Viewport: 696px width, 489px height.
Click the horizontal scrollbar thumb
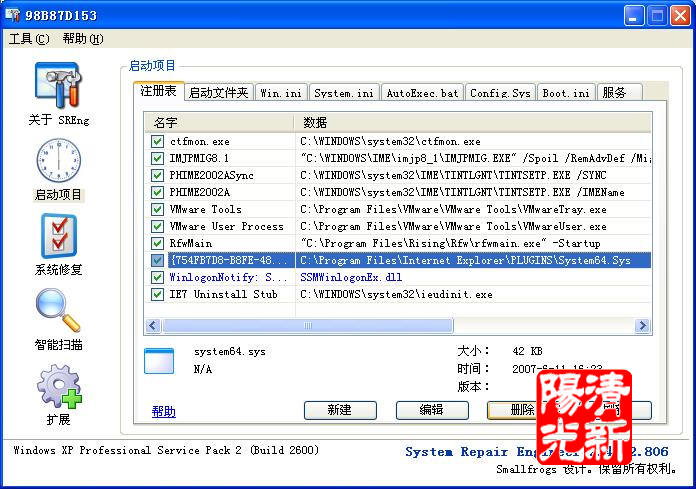(308, 326)
